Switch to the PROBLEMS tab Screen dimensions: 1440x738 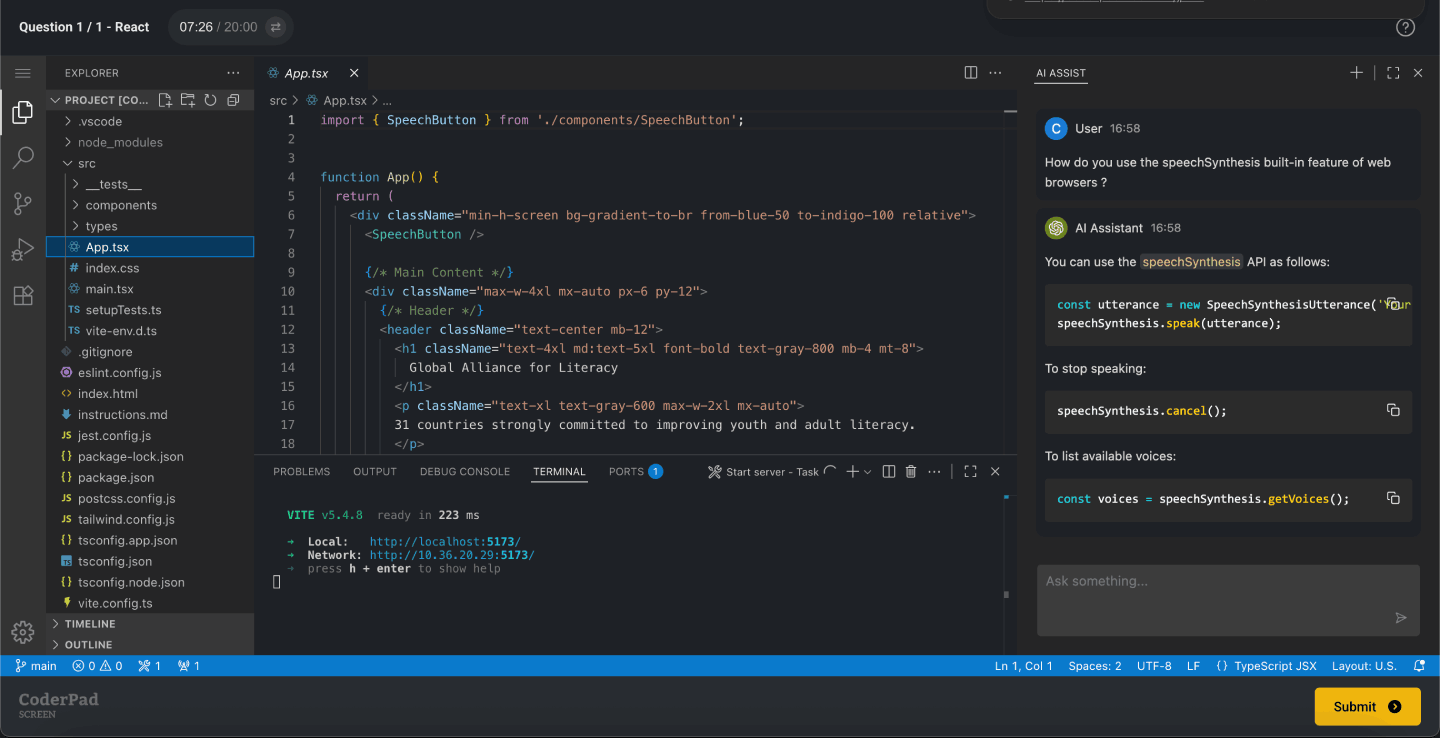click(301, 472)
